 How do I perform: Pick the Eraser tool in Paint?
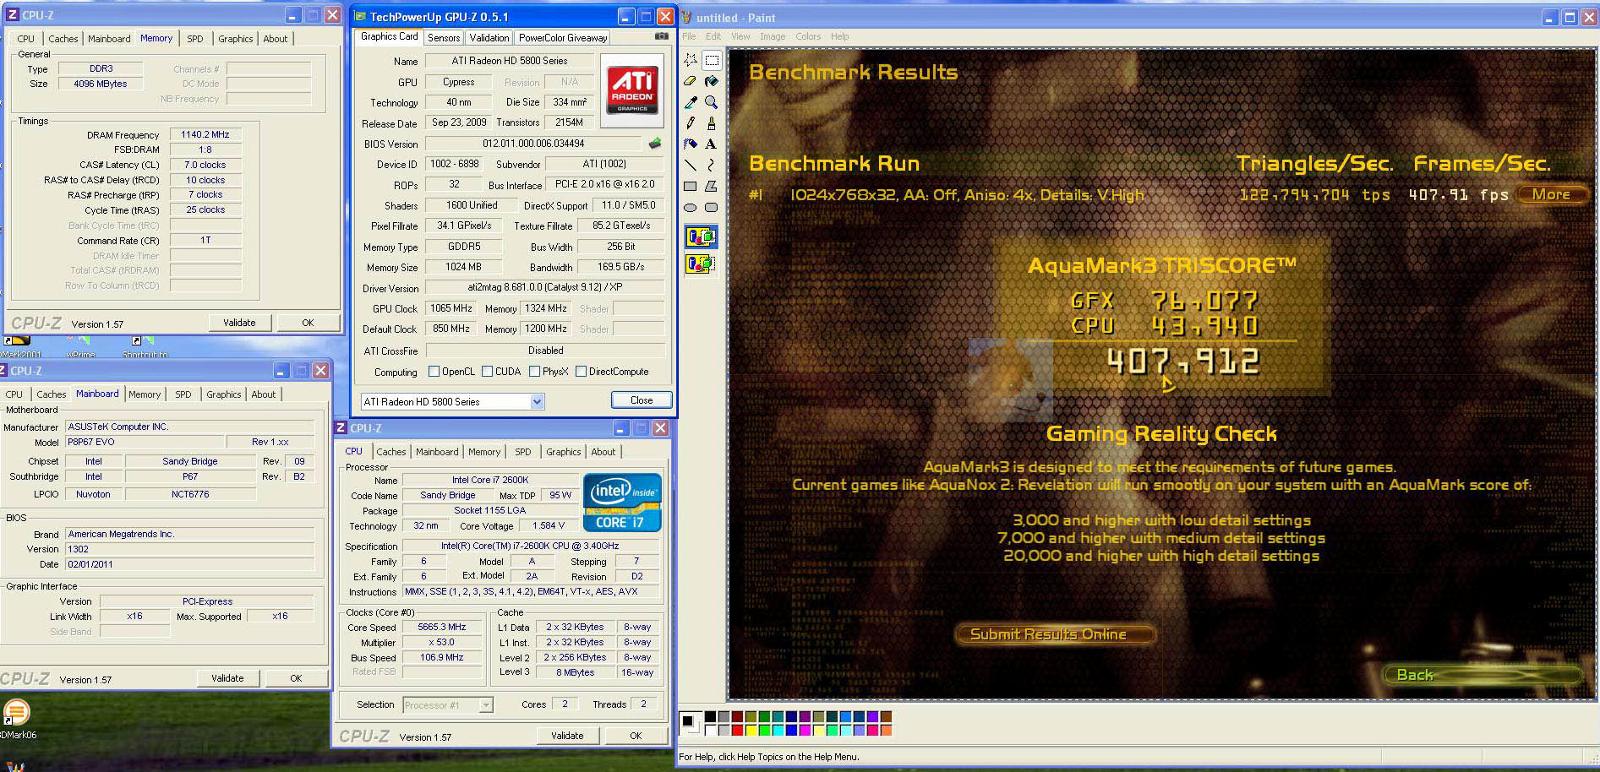tap(690, 81)
